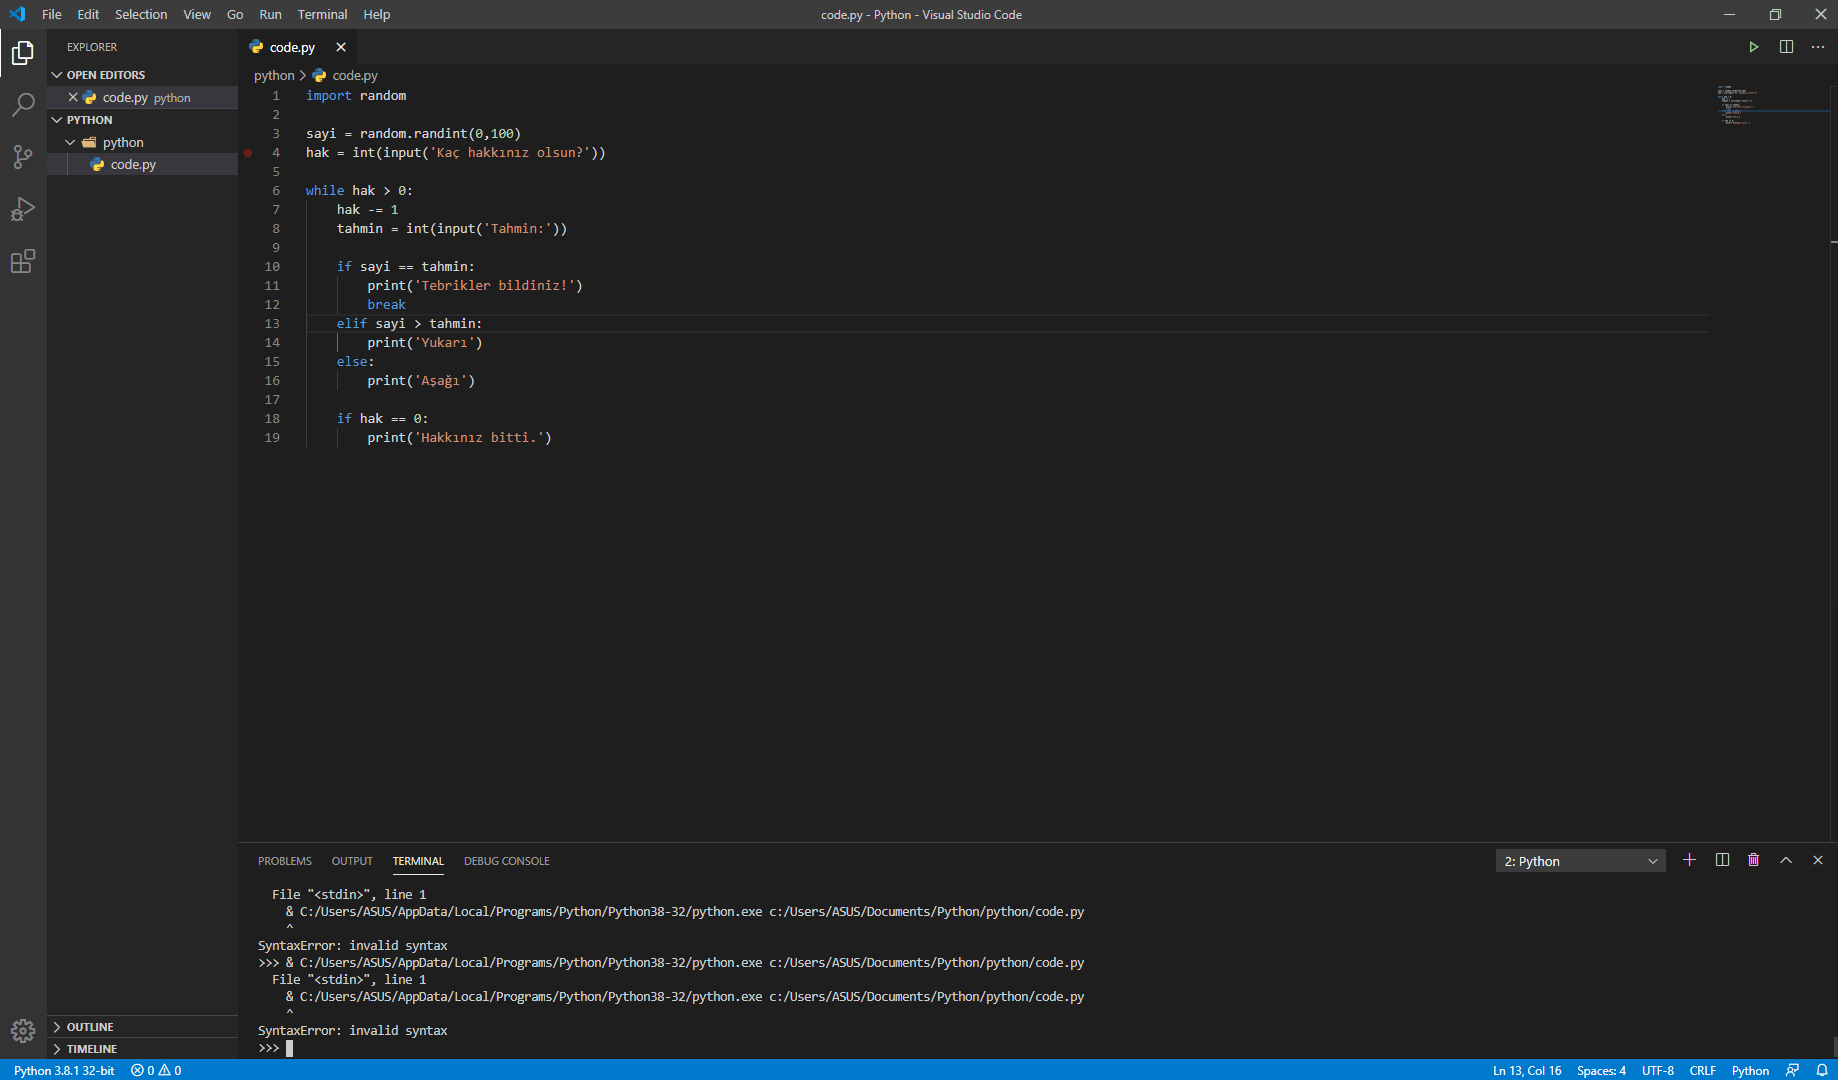Open the terminal selector dropdown '2: Python'
Image resolution: width=1838 pixels, height=1080 pixels.
coord(1580,861)
